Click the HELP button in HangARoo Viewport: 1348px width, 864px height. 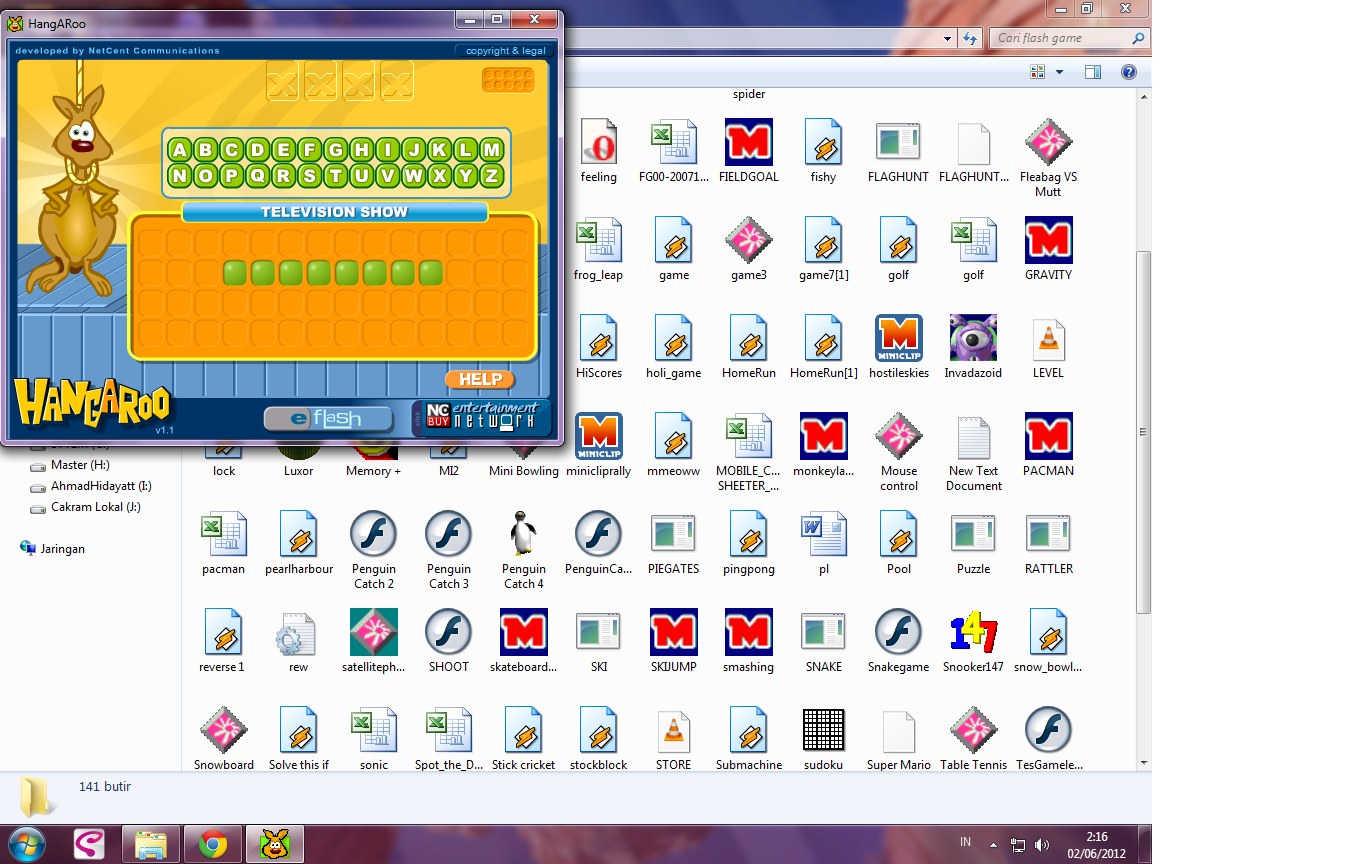coord(480,379)
